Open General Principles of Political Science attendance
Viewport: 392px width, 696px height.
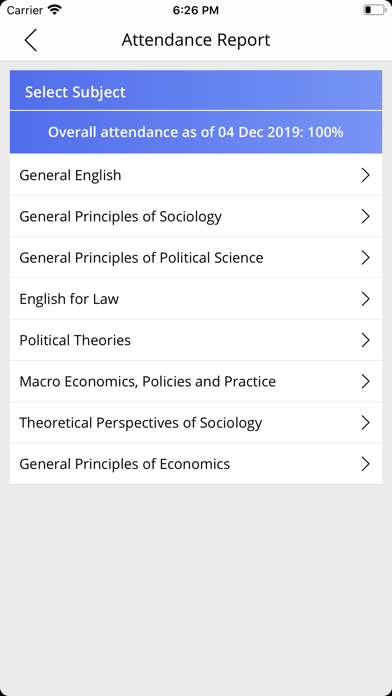(x=196, y=257)
